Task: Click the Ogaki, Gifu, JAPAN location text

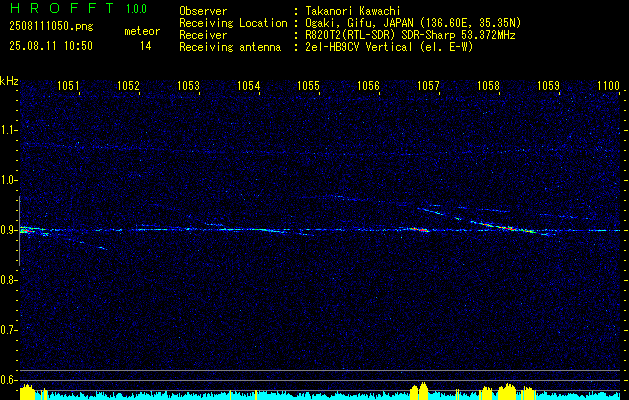Action: (415, 23)
